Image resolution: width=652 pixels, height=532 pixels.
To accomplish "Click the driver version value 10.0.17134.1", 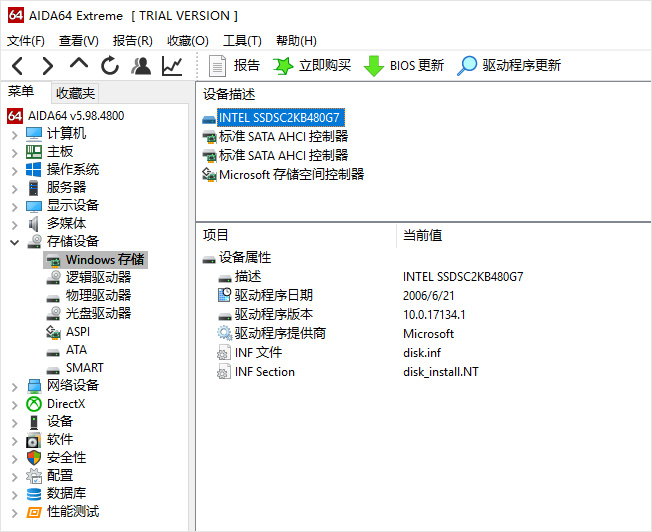I will 434,315.
